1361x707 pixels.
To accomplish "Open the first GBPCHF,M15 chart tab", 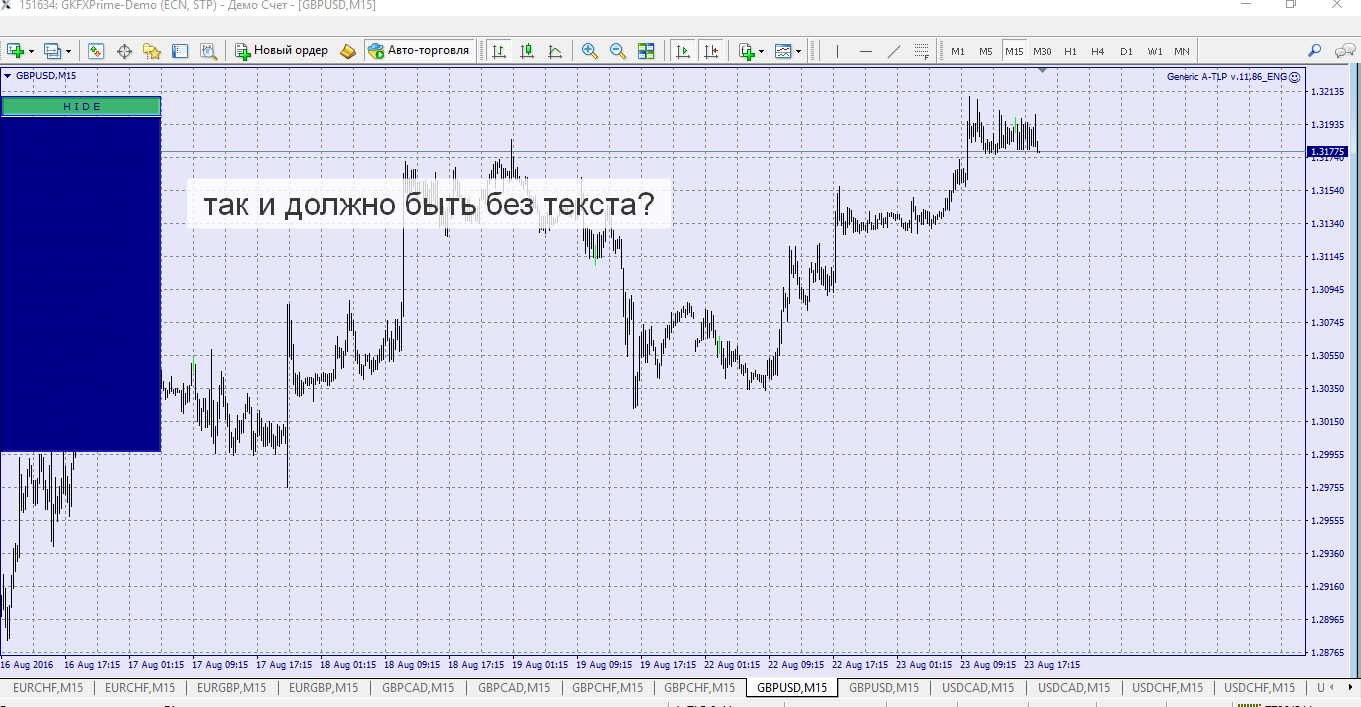I will pyautogui.click(x=607, y=687).
